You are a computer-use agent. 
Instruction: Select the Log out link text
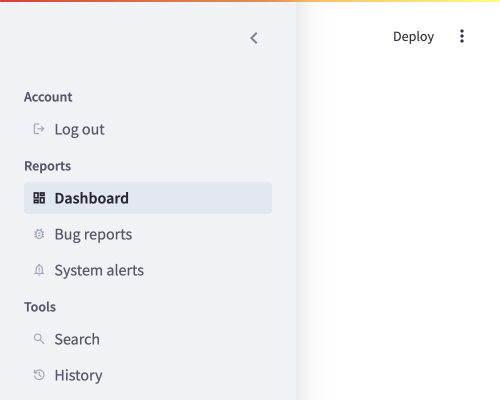(79, 129)
